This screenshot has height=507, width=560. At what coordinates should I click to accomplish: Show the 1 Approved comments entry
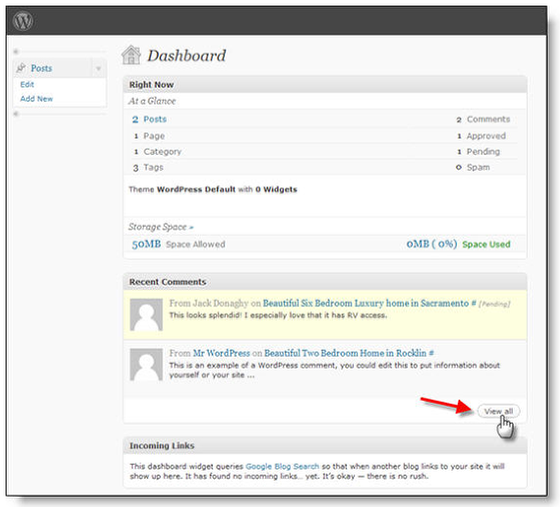[481, 136]
